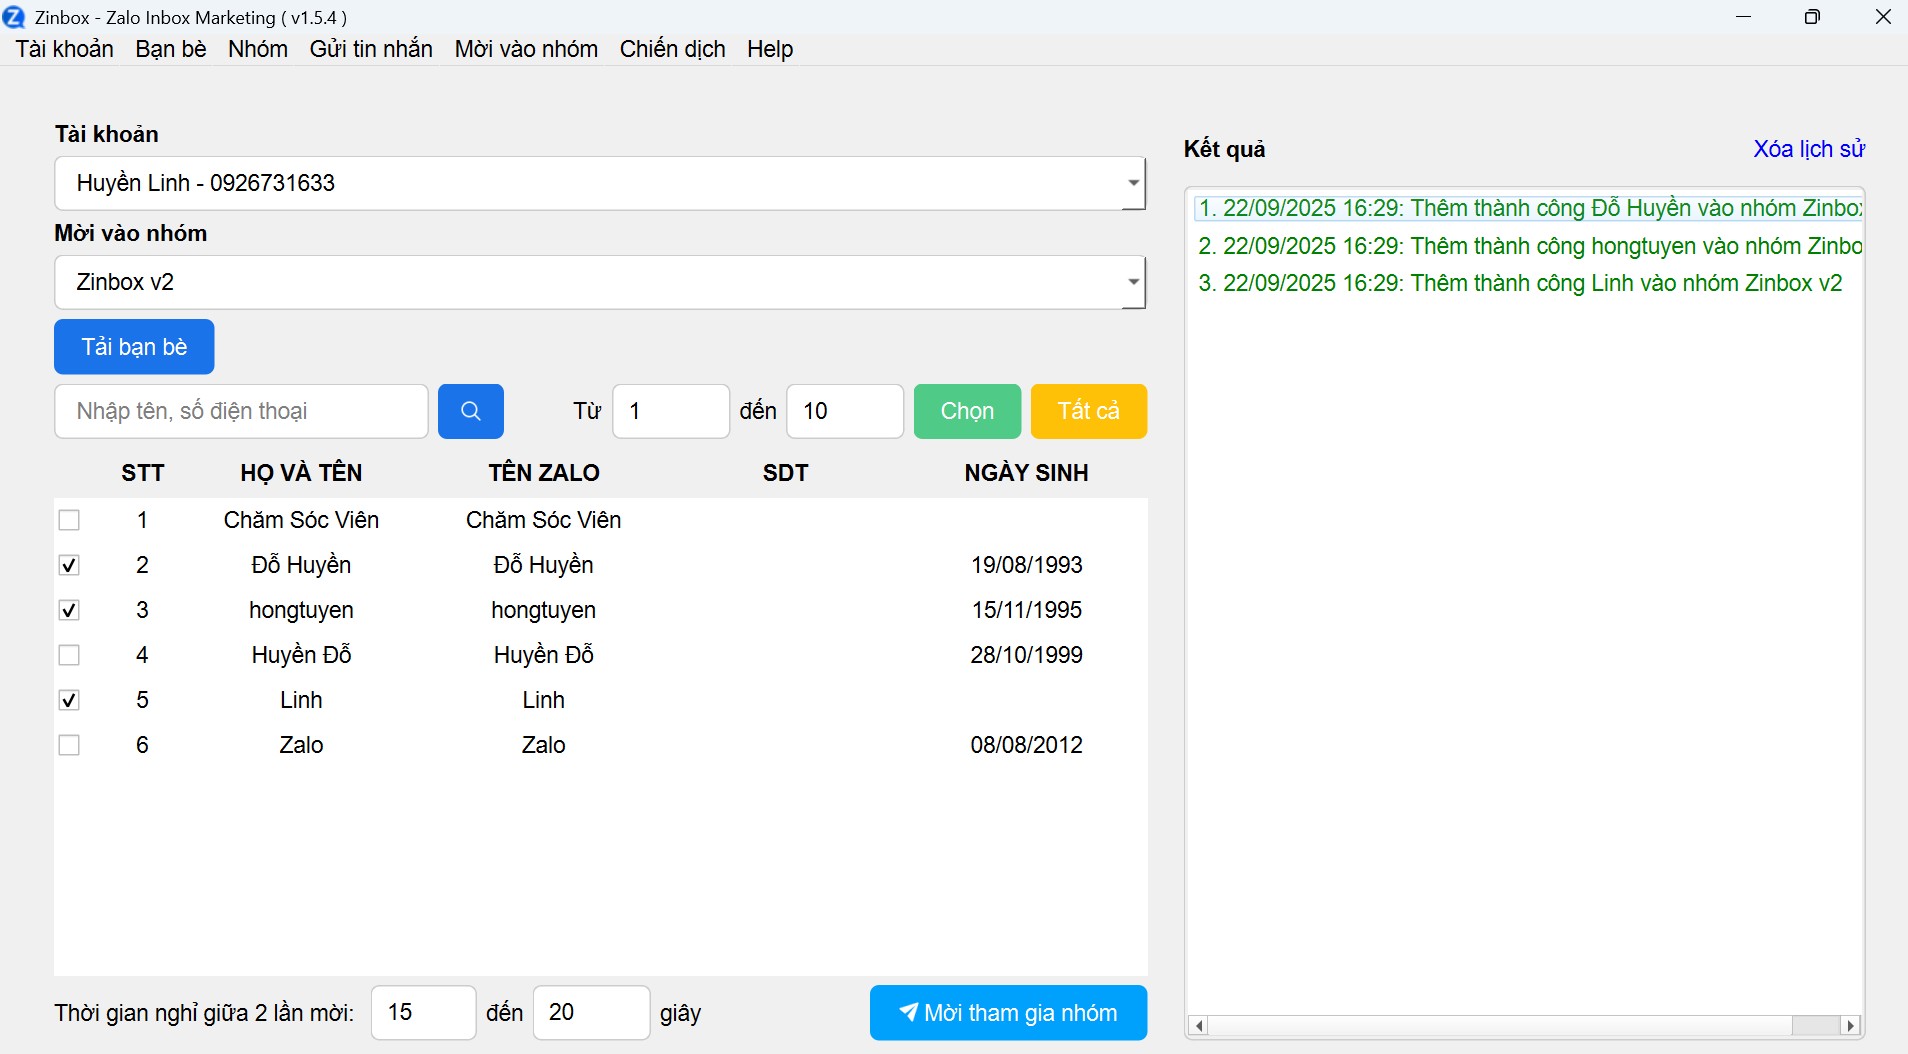The height and width of the screenshot is (1054, 1908).
Task: Restore down the Zinbox window
Action: tap(1812, 17)
